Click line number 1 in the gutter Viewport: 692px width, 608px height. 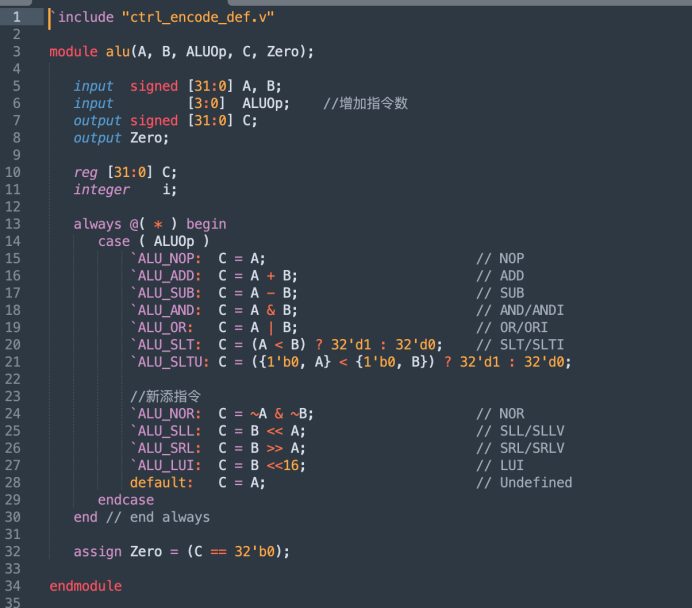[x=15, y=17]
